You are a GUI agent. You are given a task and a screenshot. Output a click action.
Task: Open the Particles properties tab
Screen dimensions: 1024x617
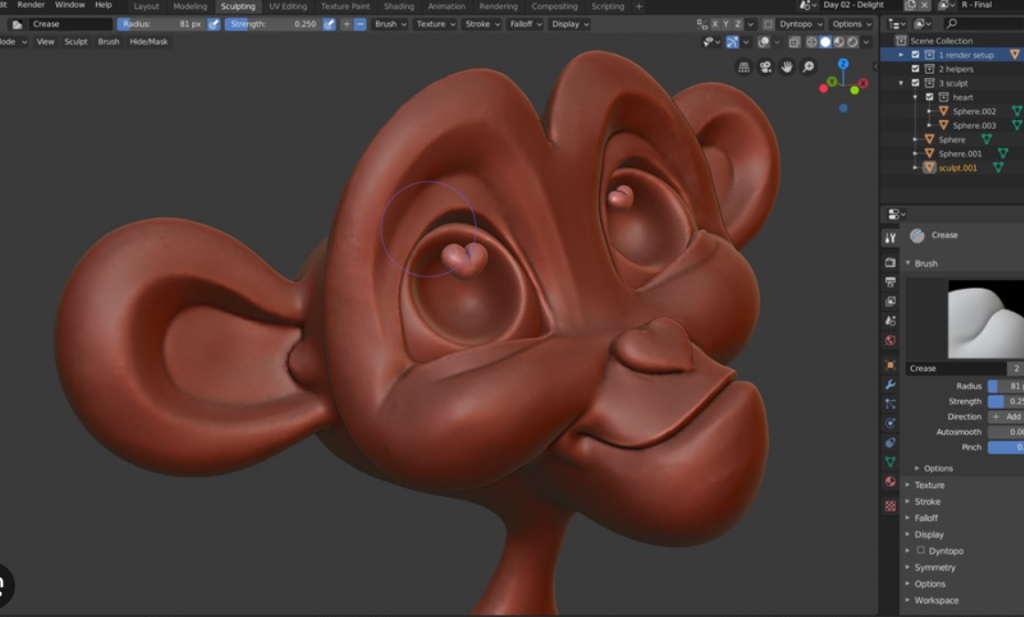(x=890, y=404)
